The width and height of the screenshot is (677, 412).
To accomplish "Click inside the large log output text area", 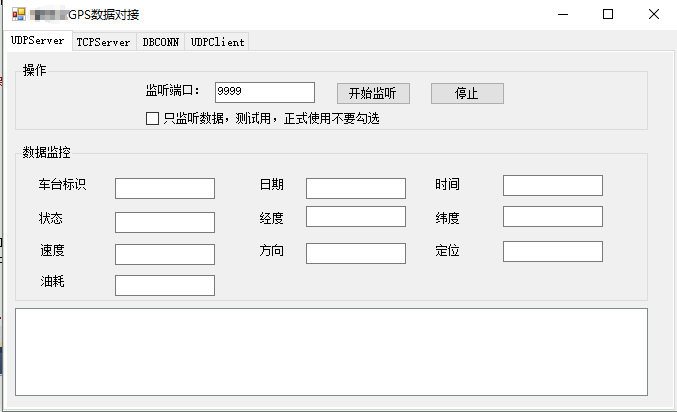I will click(332, 352).
